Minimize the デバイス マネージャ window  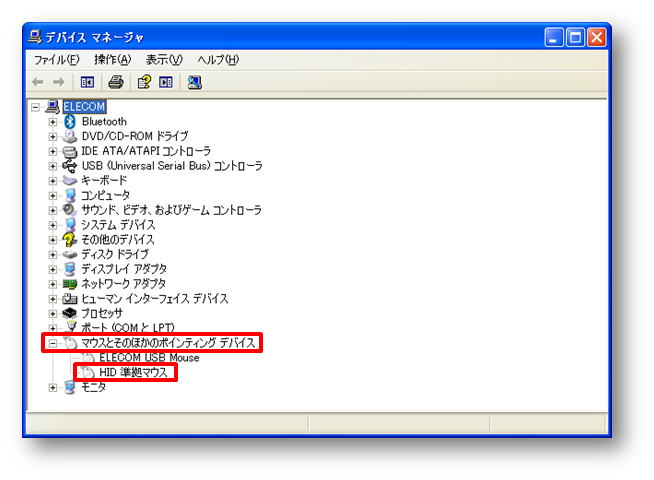point(554,38)
